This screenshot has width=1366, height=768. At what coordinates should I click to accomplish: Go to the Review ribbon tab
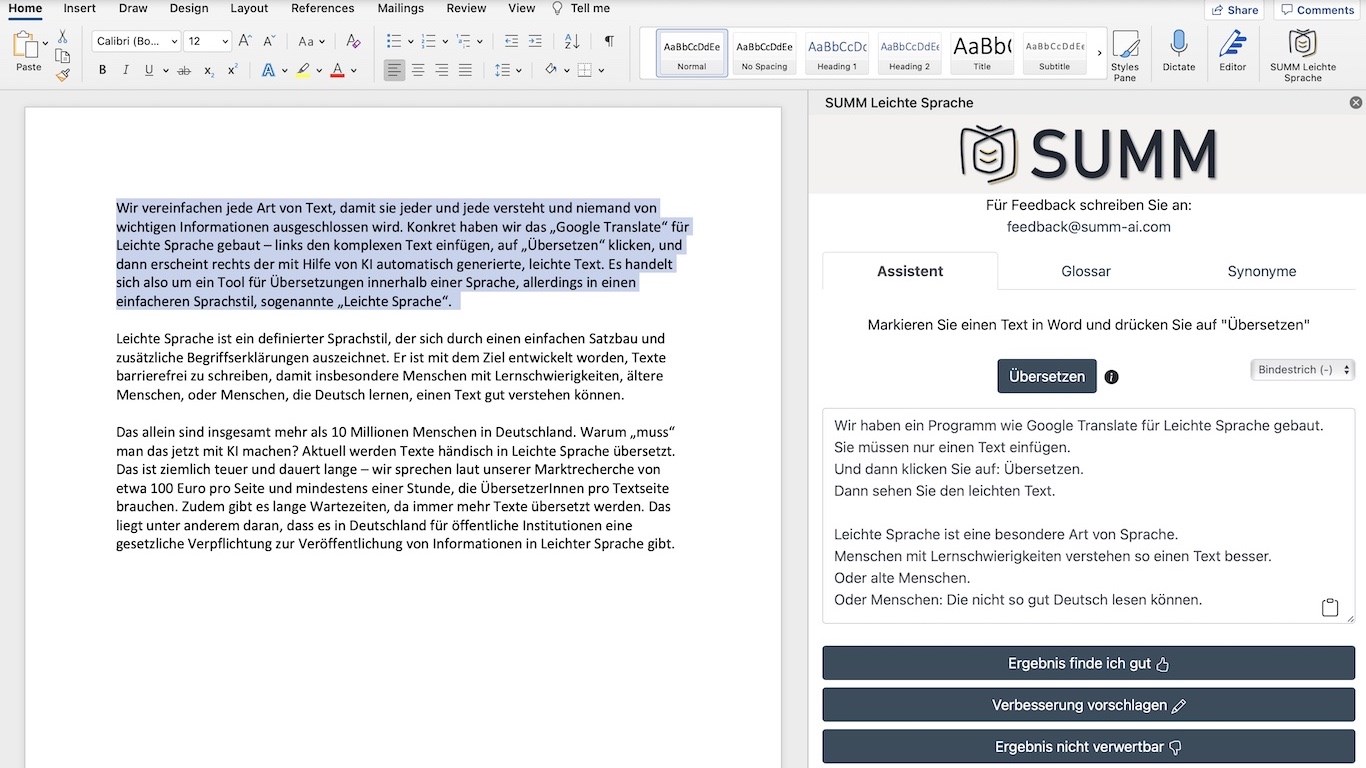pos(466,8)
